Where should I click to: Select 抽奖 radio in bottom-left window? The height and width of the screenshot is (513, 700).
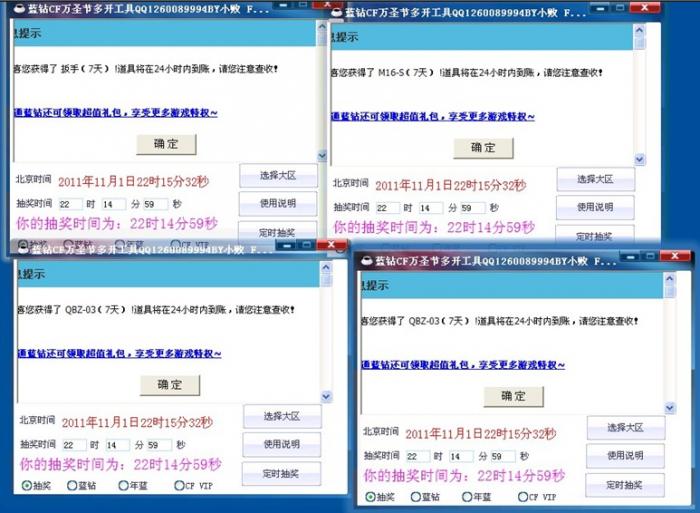click(x=27, y=485)
